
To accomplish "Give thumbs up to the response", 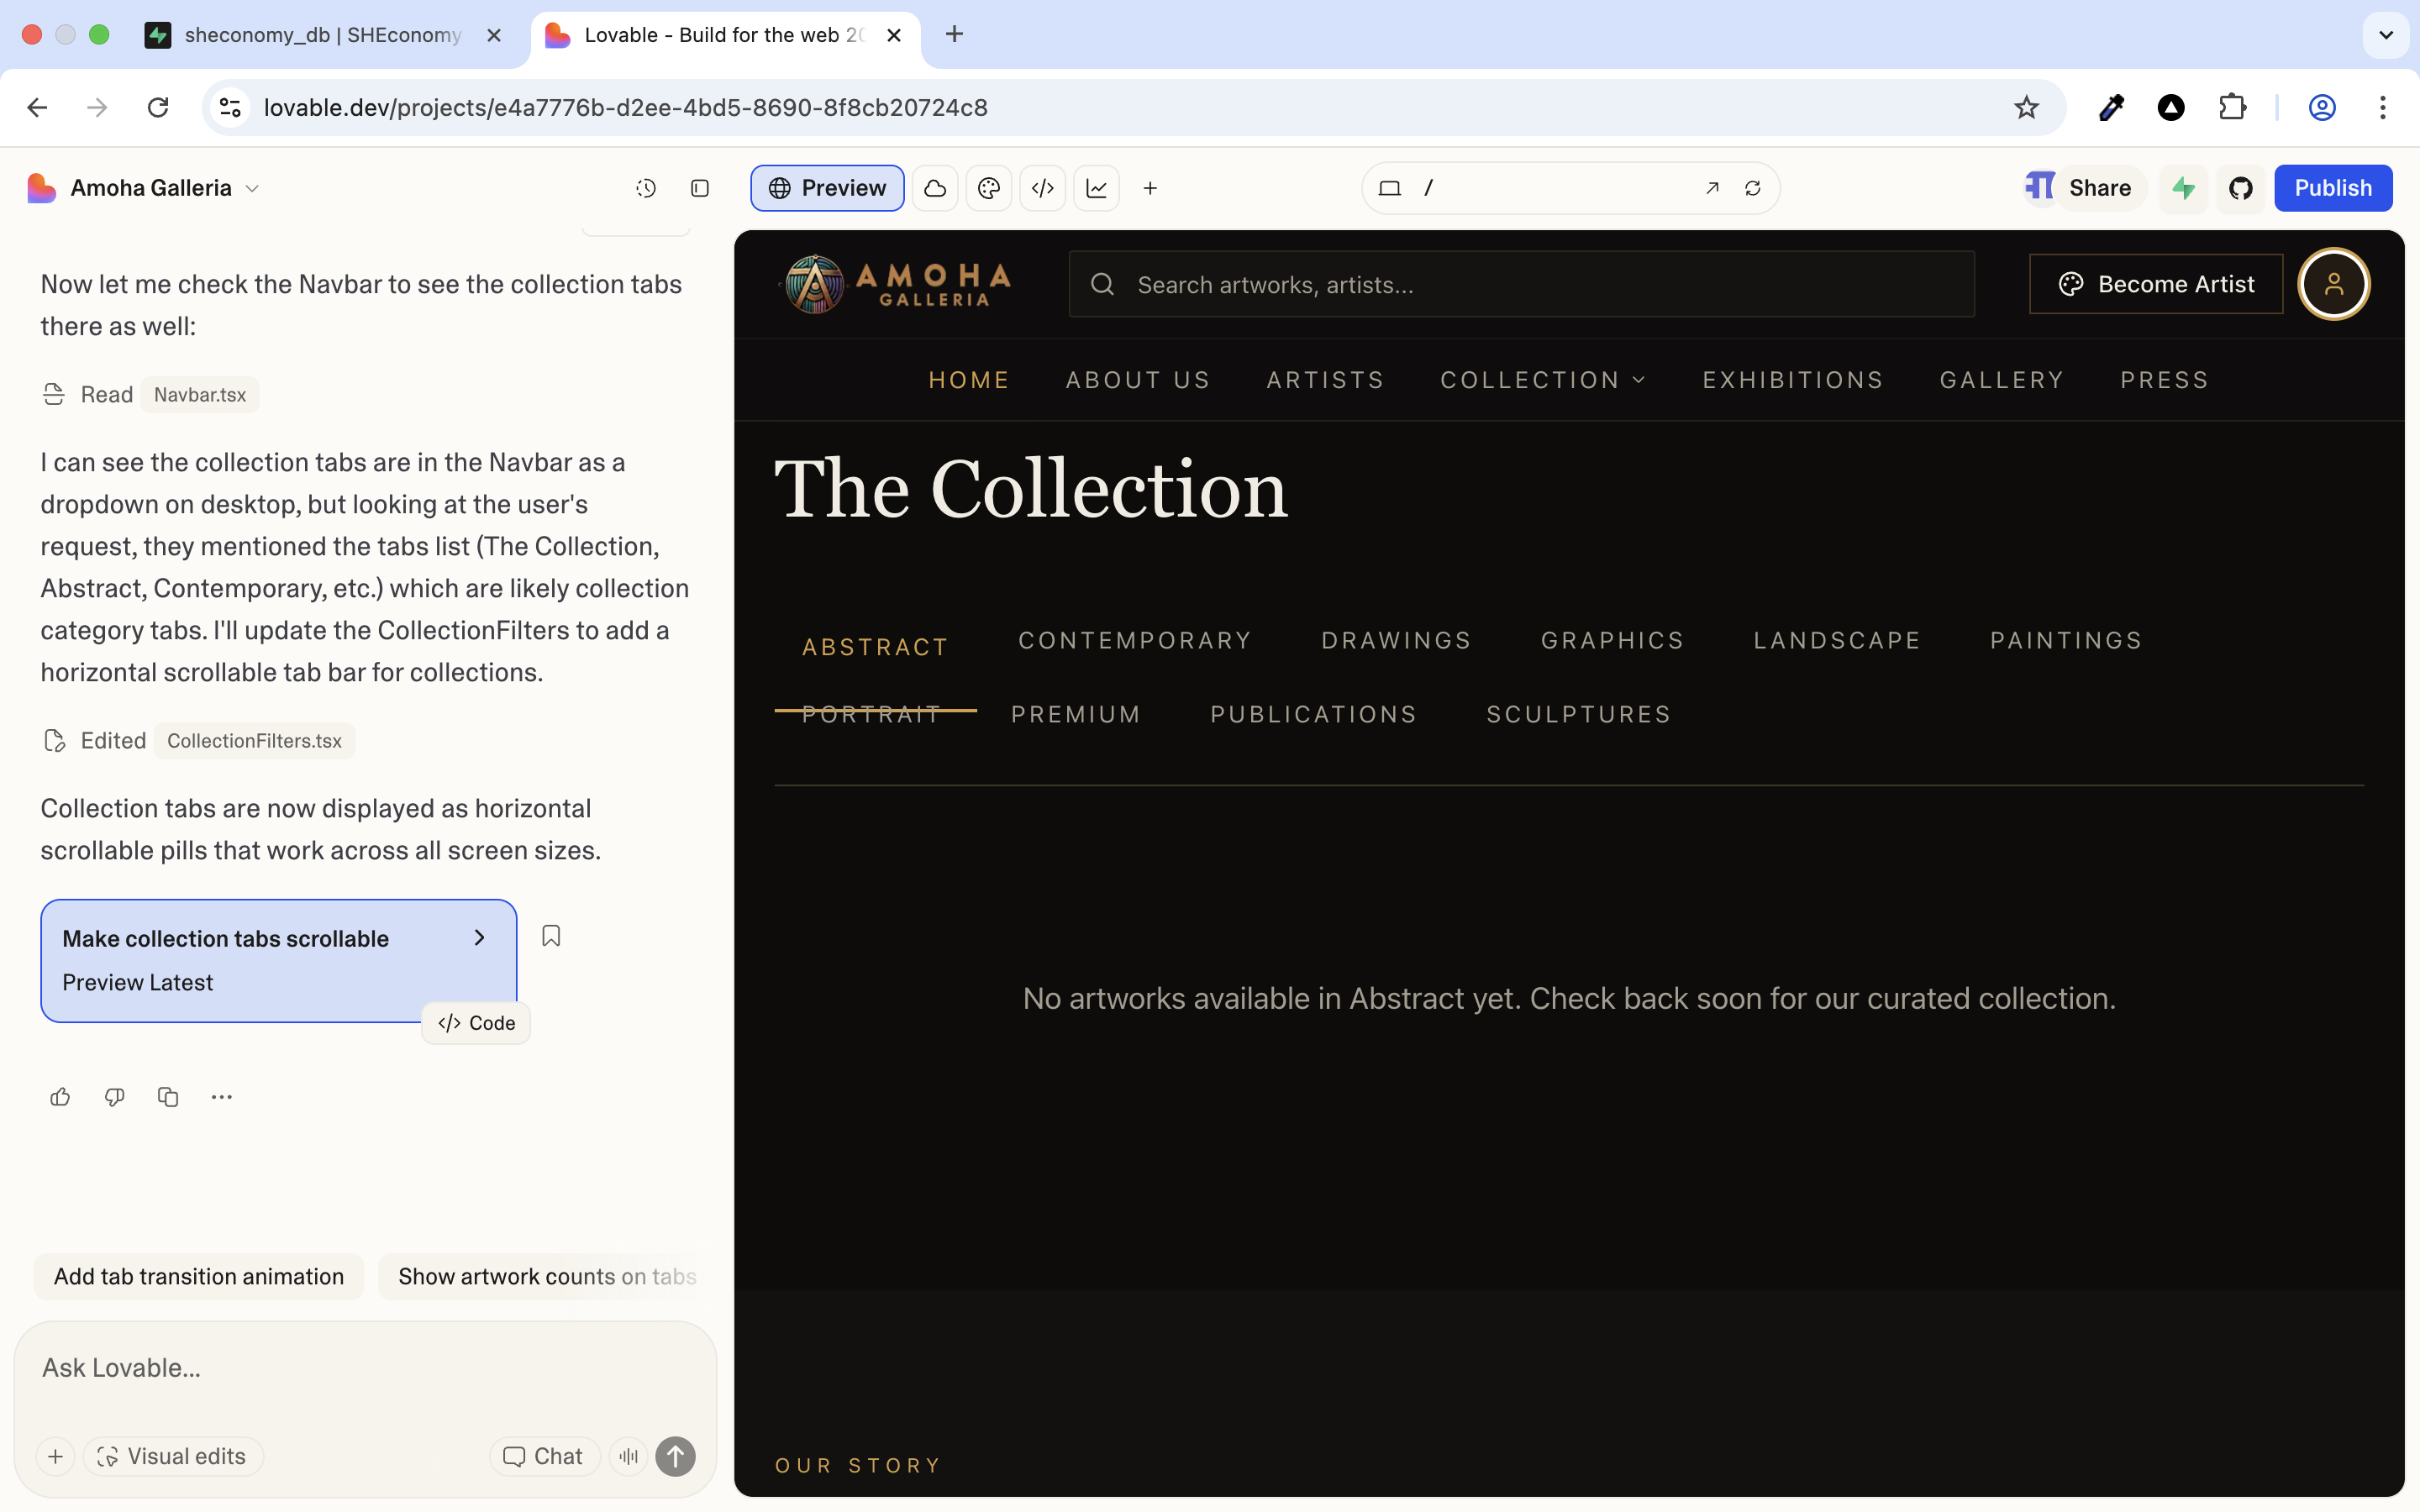I will click(x=60, y=1097).
